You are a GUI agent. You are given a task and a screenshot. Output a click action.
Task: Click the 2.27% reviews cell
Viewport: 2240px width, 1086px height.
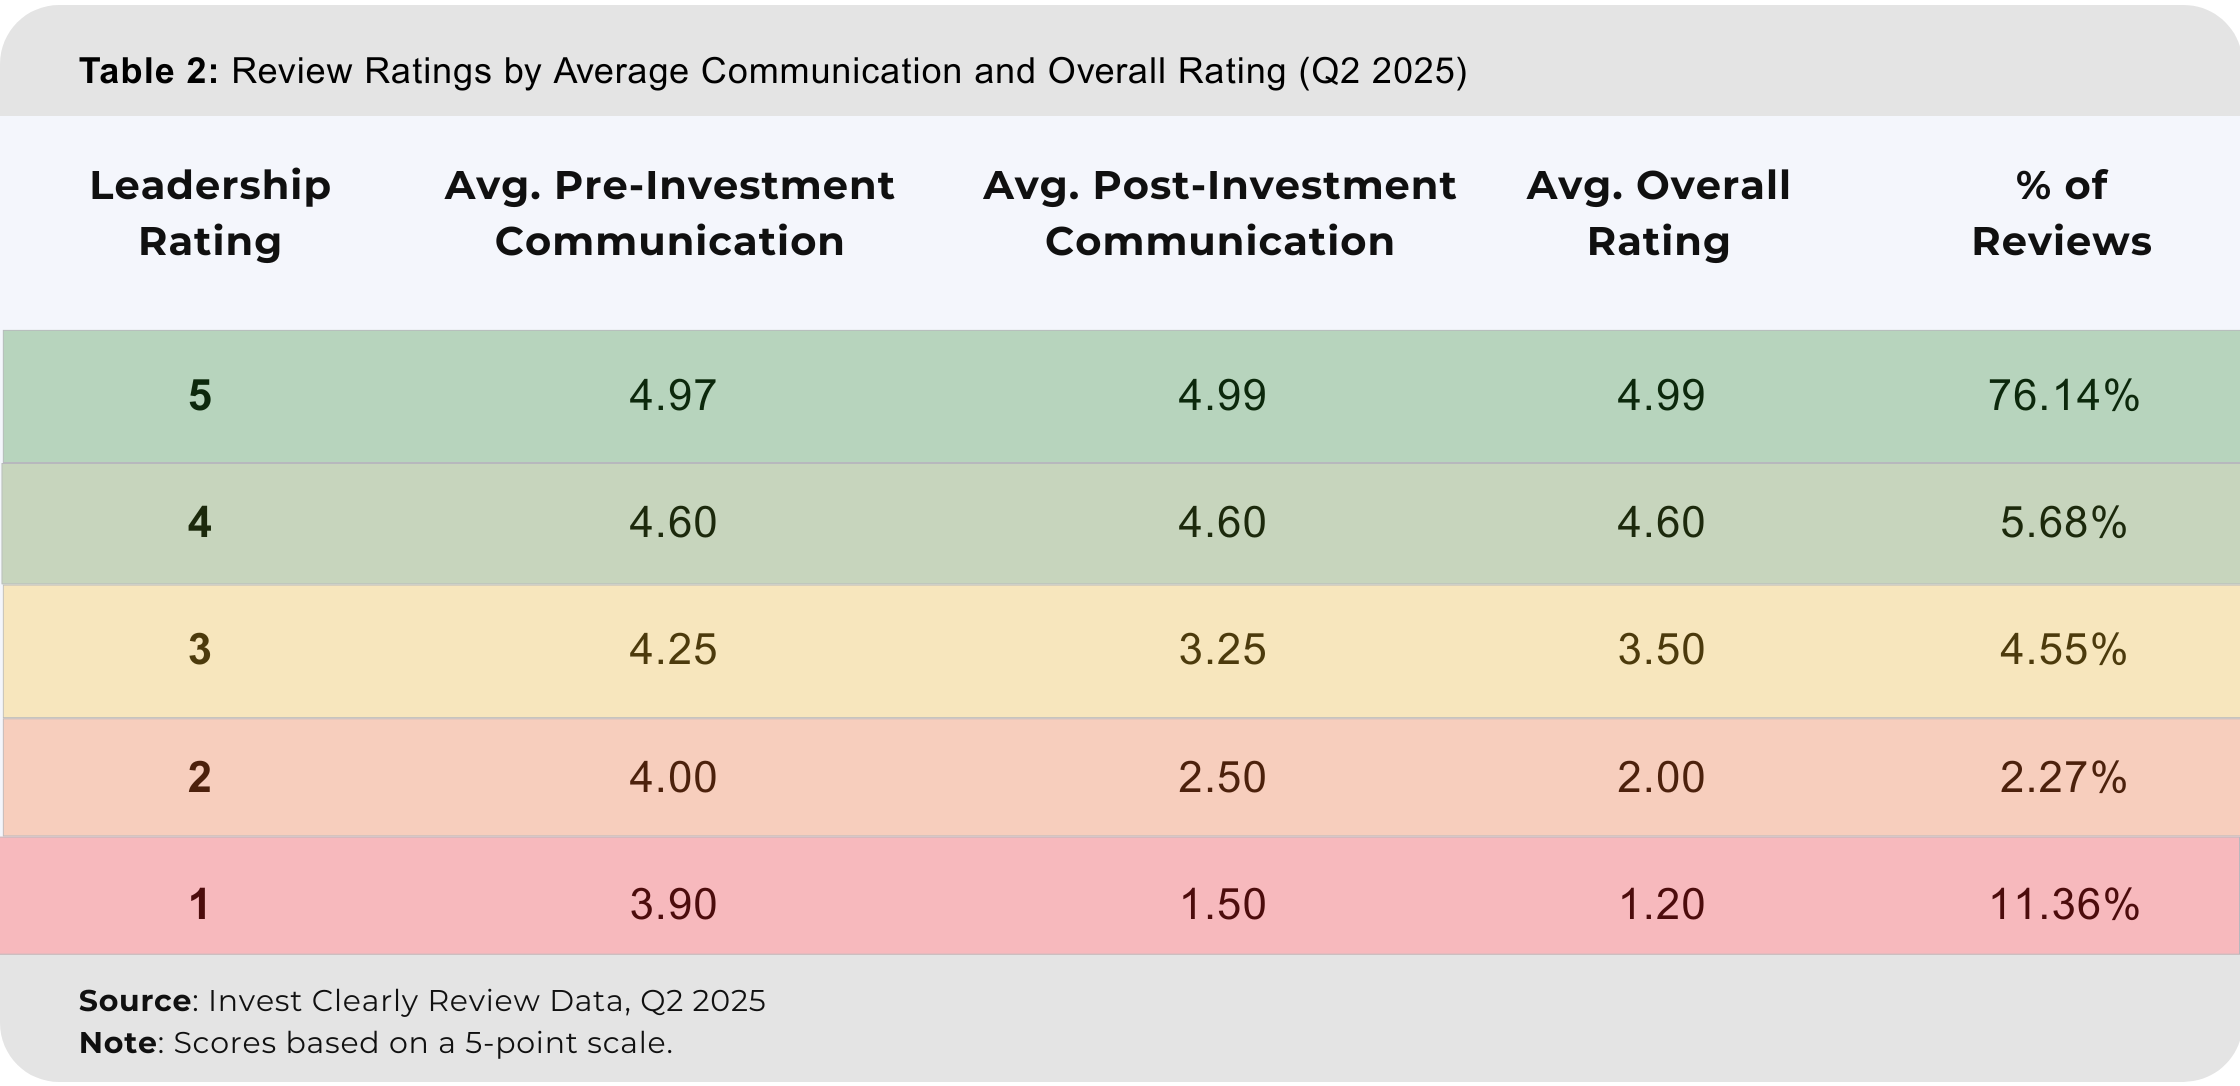tap(2063, 778)
